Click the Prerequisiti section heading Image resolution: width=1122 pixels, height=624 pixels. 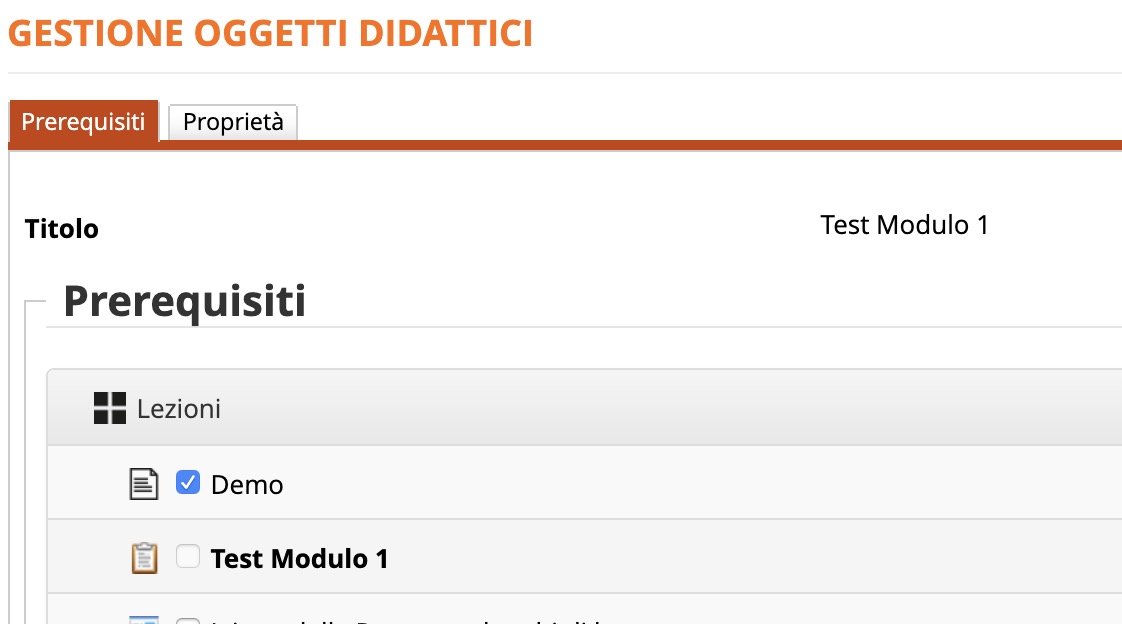184,301
